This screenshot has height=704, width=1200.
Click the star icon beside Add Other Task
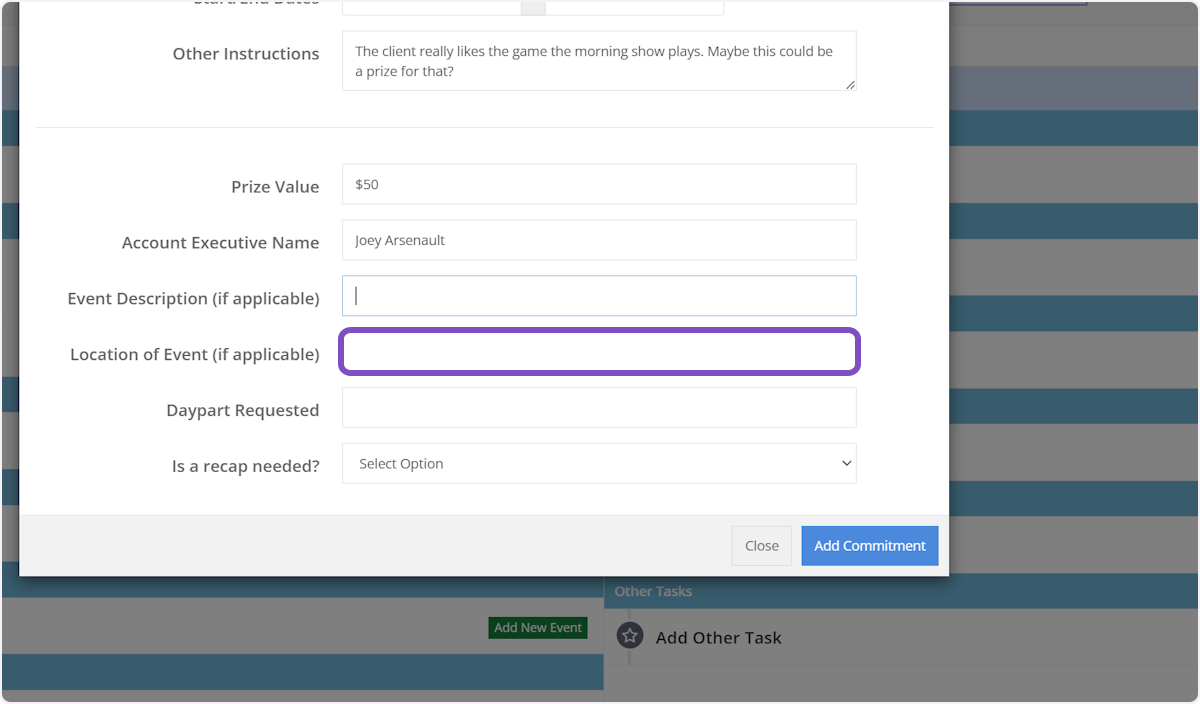coord(629,636)
